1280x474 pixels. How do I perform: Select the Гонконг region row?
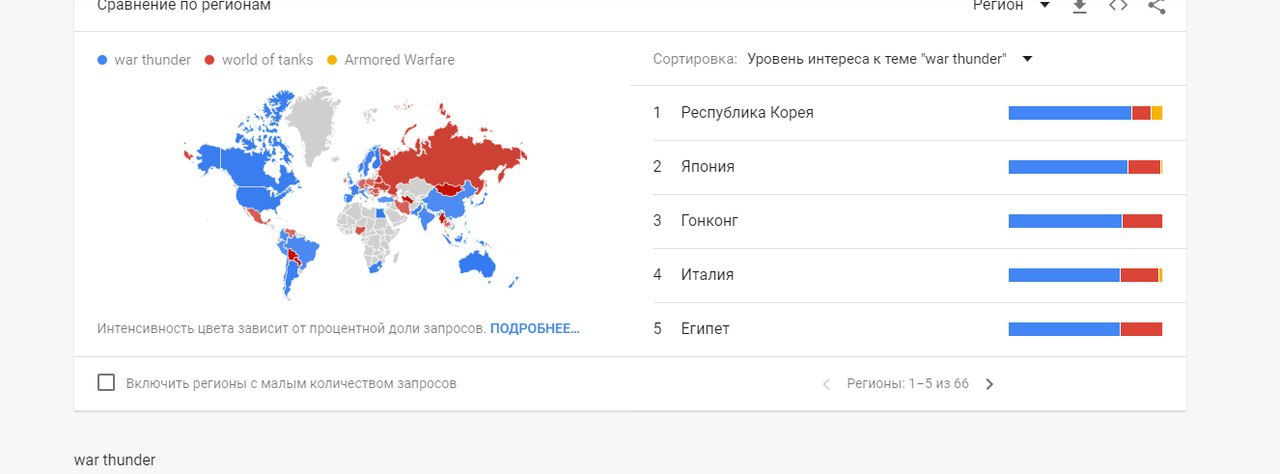(710, 221)
